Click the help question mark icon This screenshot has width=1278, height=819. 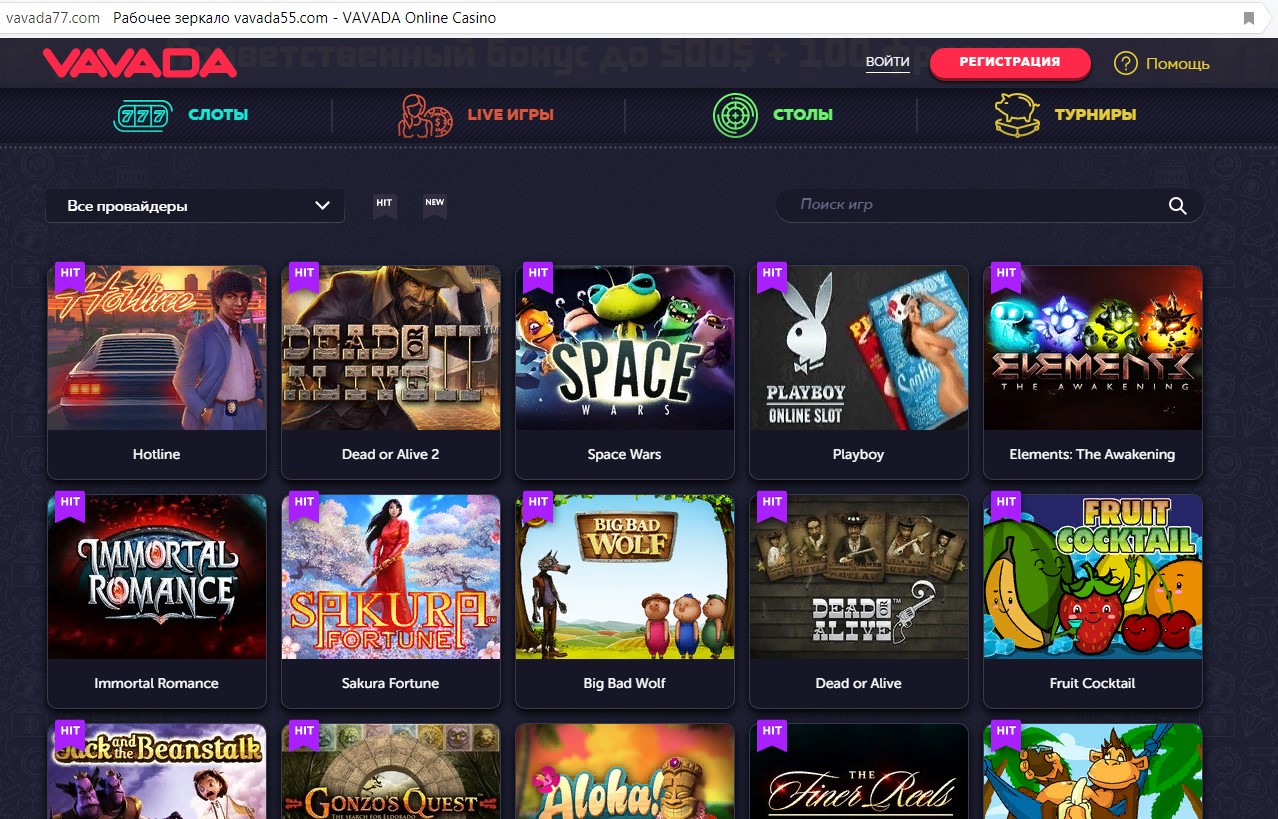pyautogui.click(x=1125, y=63)
